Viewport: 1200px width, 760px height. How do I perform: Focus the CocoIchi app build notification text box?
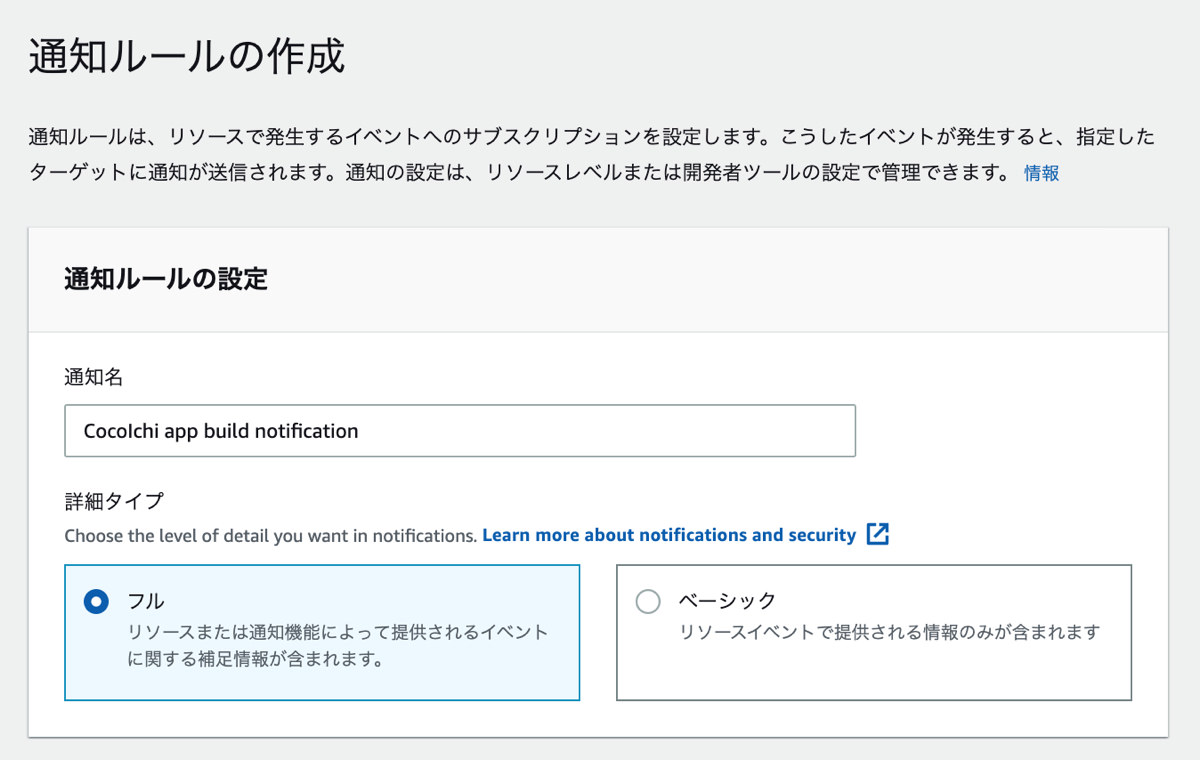(x=460, y=430)
